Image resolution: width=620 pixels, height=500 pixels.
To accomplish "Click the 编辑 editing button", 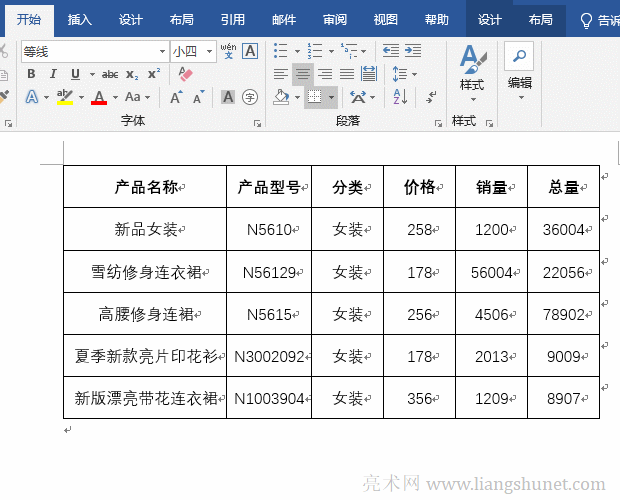I will pyautogui.click(x=519, y=68).
